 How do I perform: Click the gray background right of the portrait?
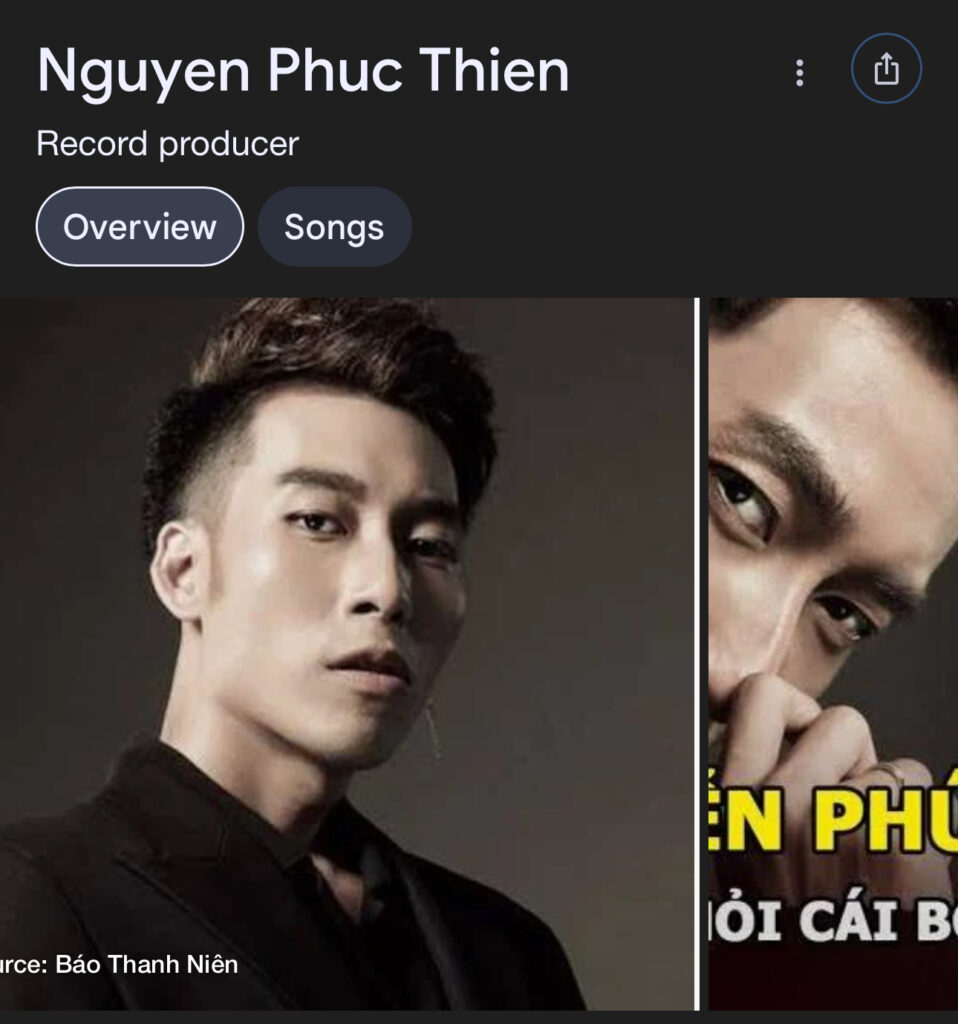click(601, 588)
